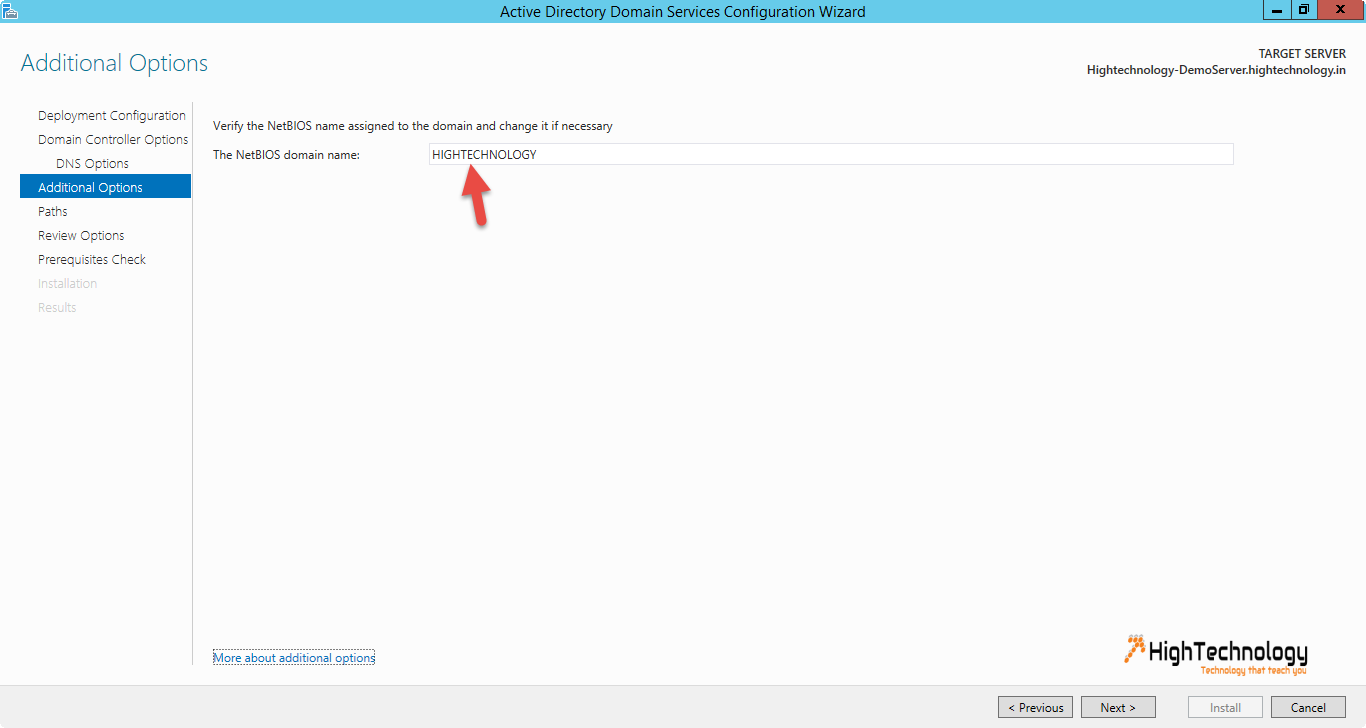Click the Additional Options page heading
Screen dimensions: 1366x728
(114, 63)
